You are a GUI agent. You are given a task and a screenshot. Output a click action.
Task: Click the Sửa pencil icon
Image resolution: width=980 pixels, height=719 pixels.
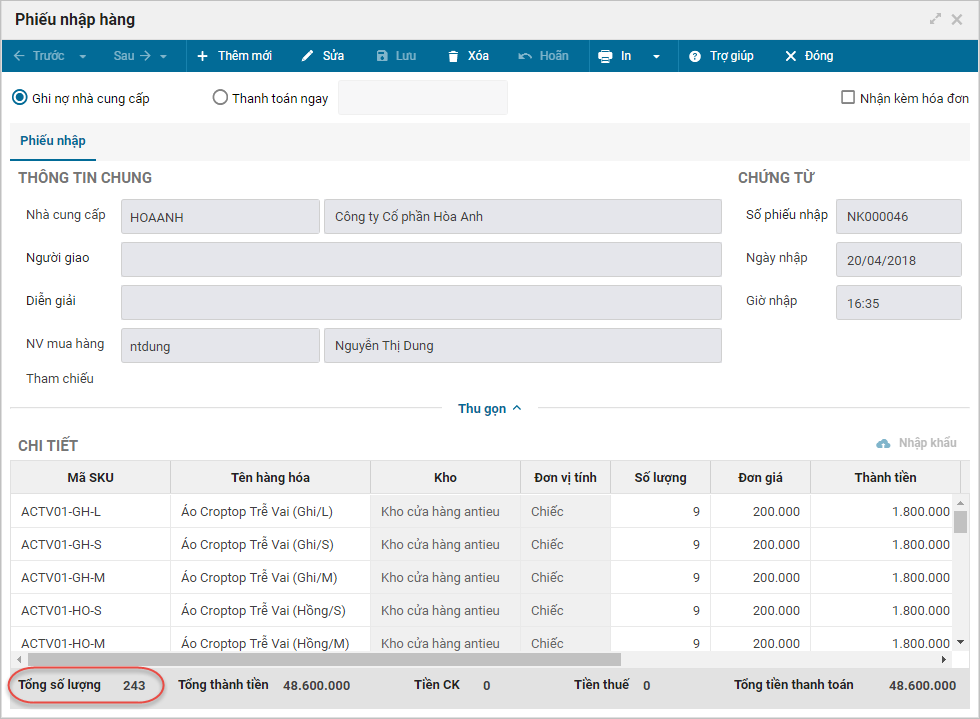coord(308,56)
